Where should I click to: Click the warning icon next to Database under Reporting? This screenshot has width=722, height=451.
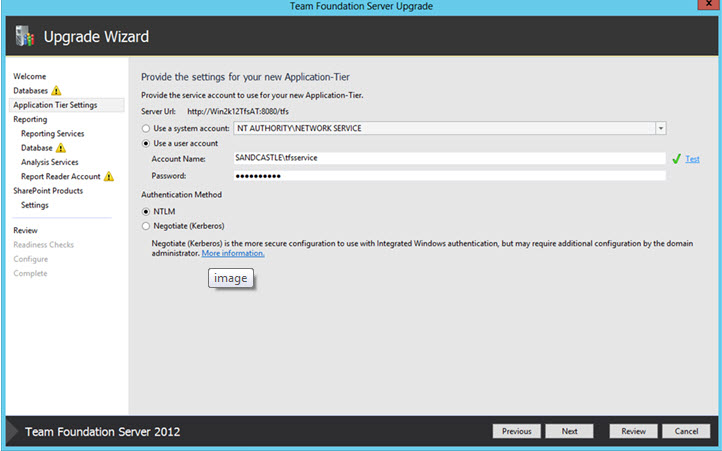click(61, 148)
